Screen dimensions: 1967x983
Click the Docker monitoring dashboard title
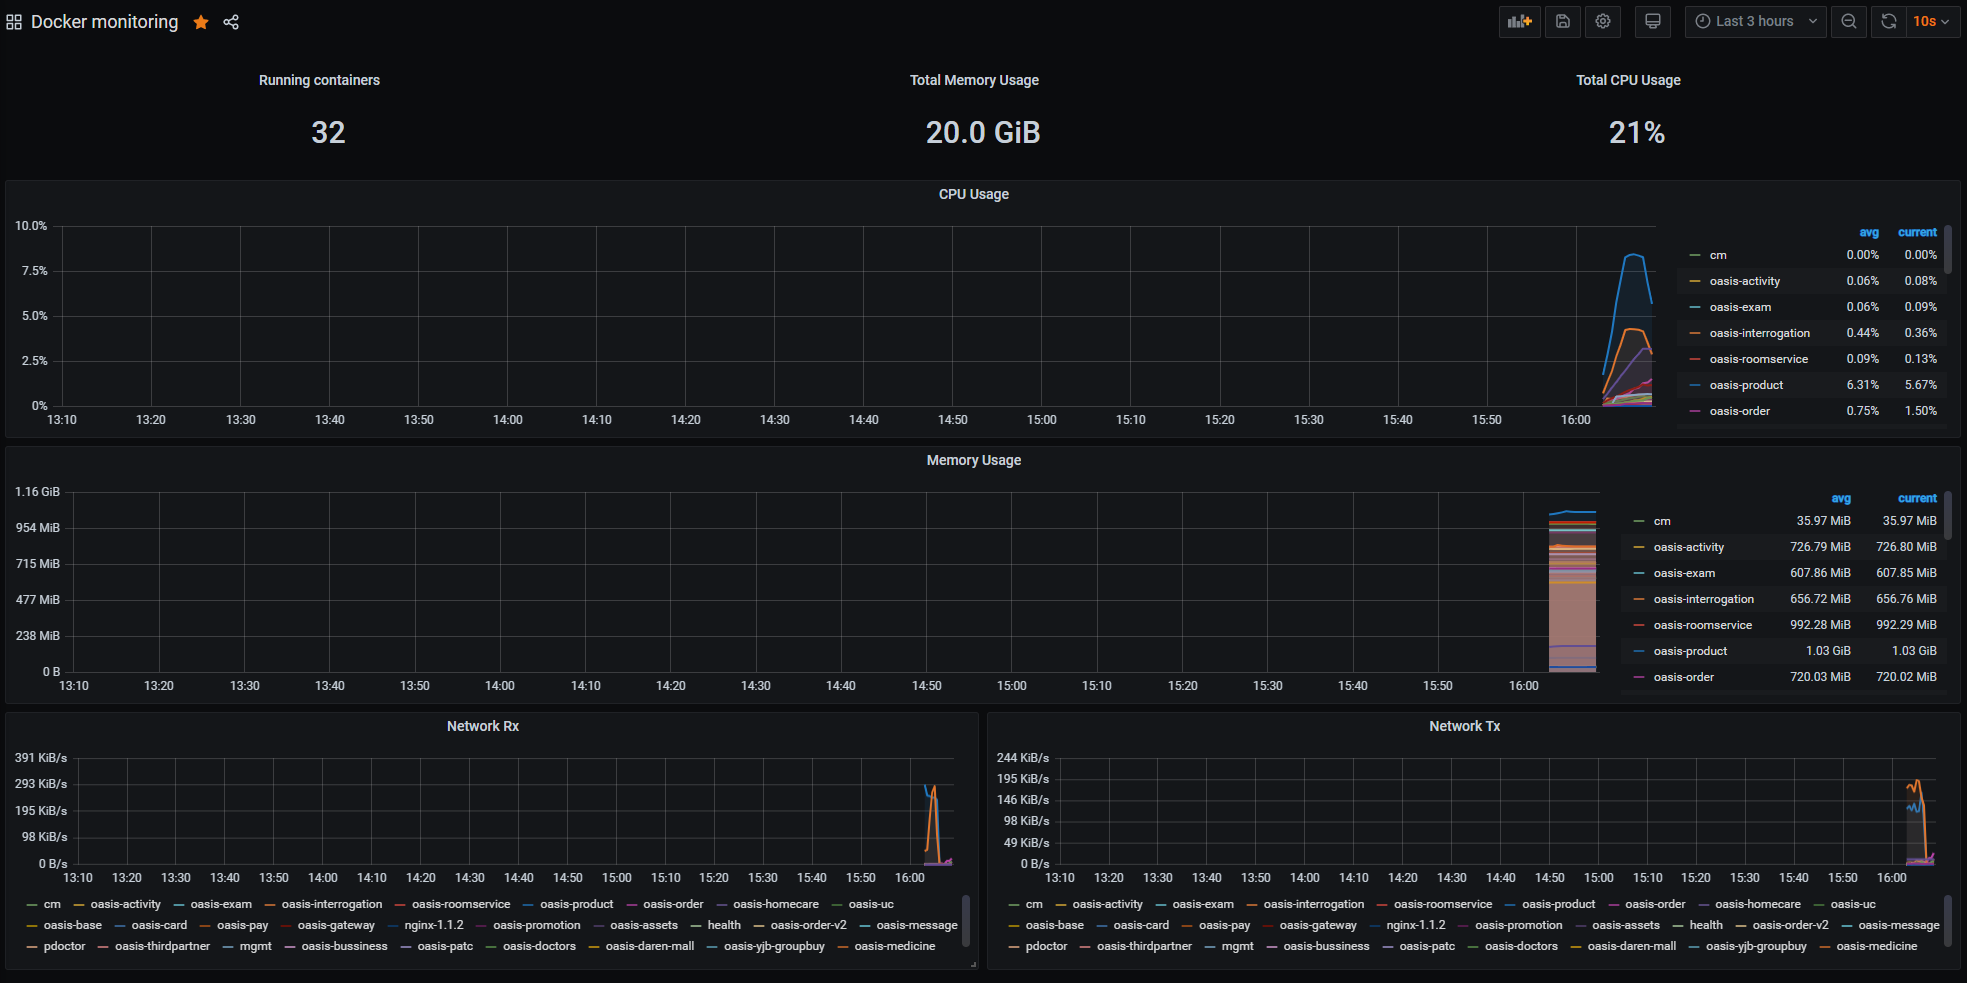104,22
